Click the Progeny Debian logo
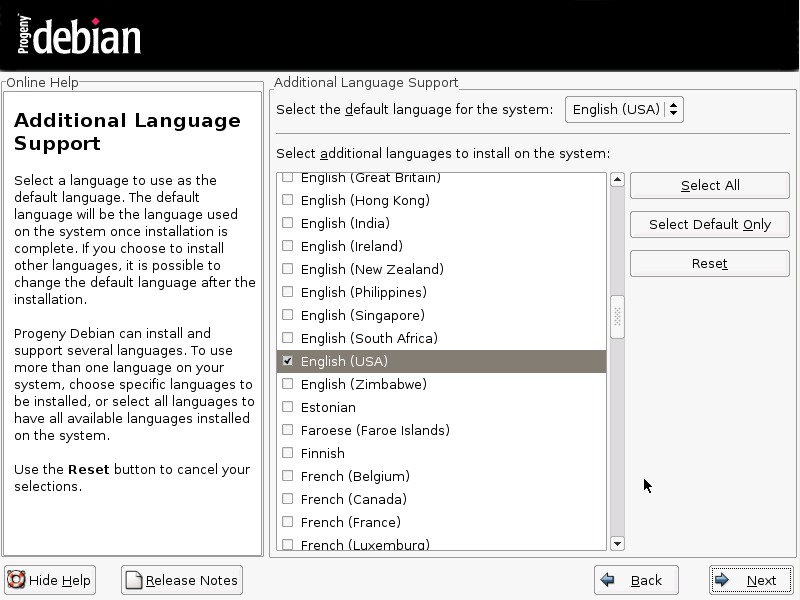Viewport: 800px width, 600px height. click(x=78, y=36)
